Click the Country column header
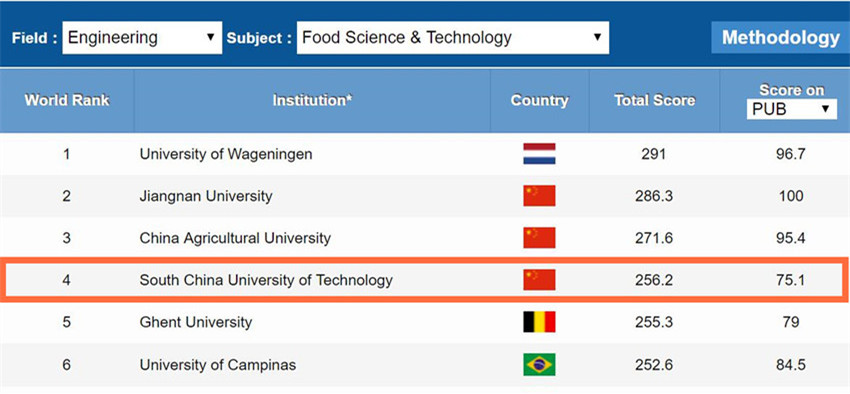 tap(539, 100)
